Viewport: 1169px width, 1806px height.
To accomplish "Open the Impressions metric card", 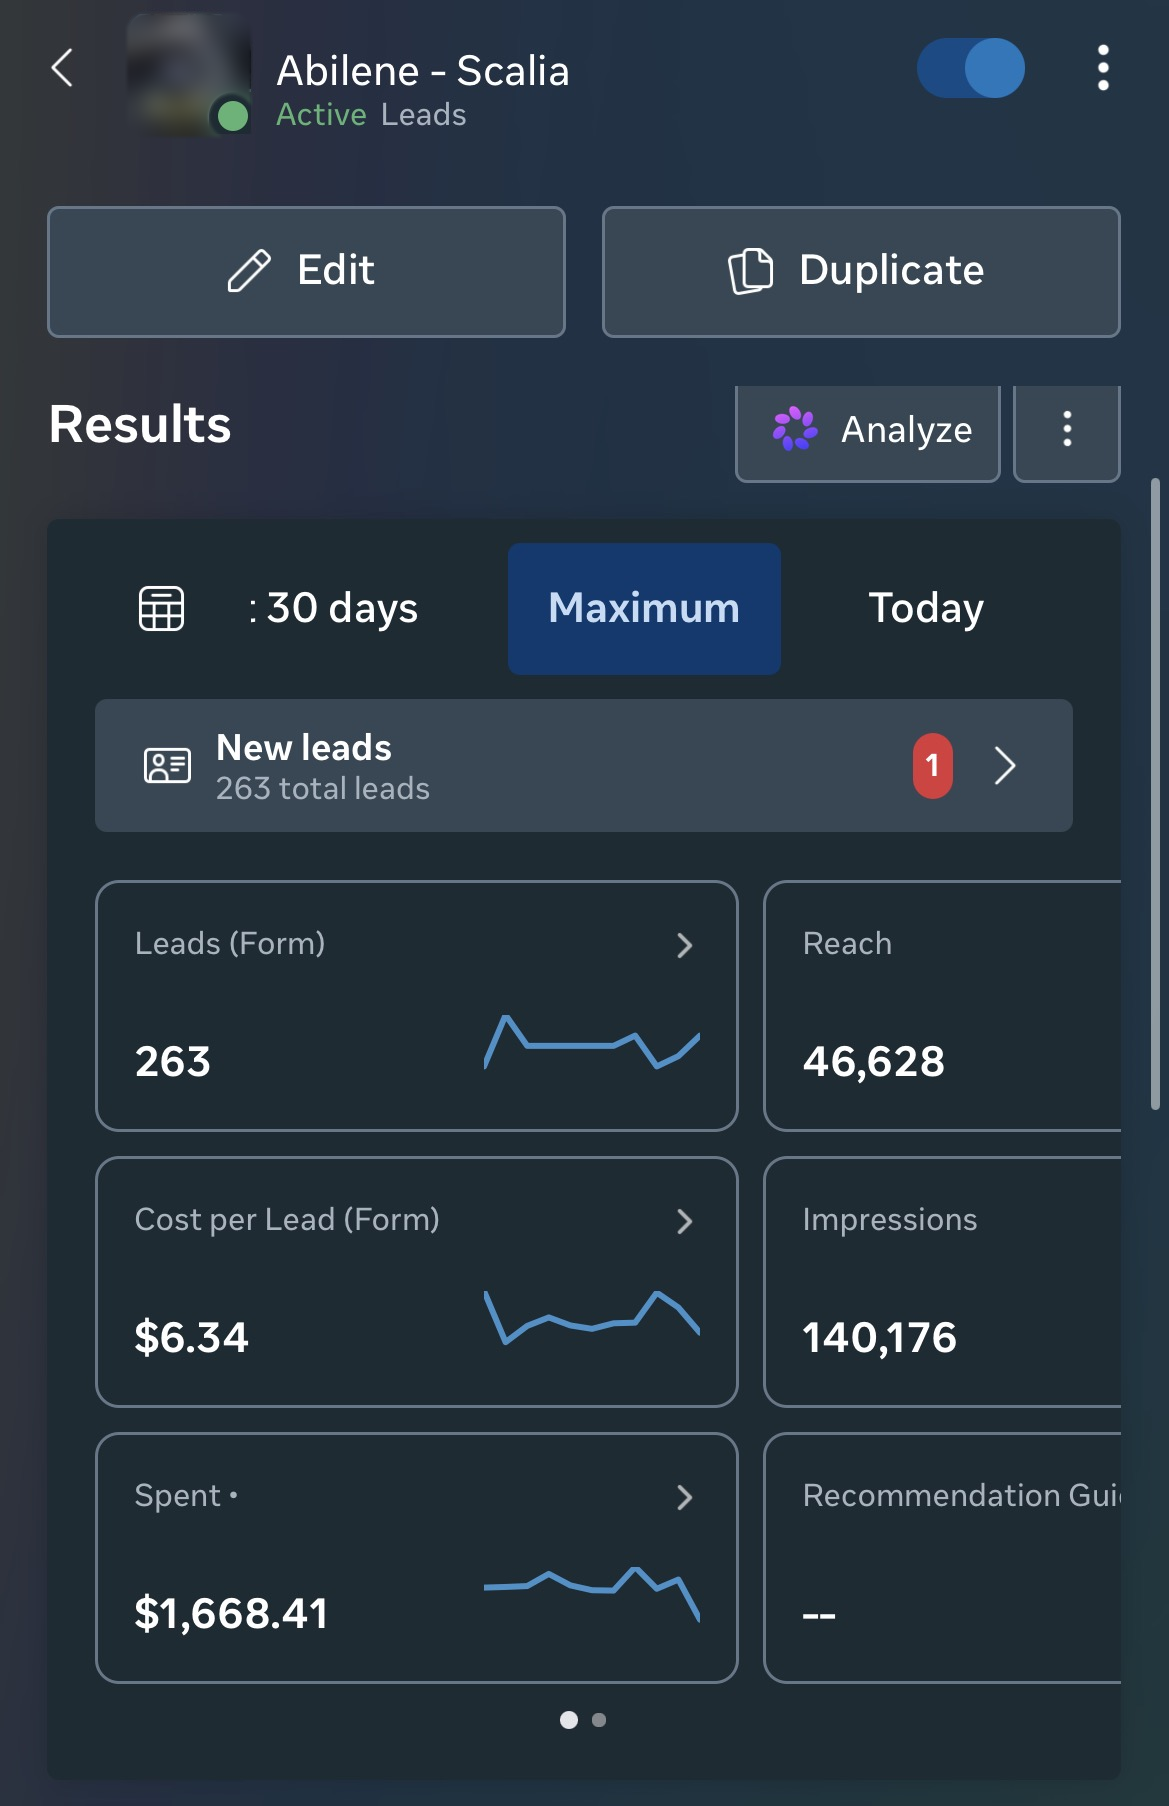I will pos(942,1282).
